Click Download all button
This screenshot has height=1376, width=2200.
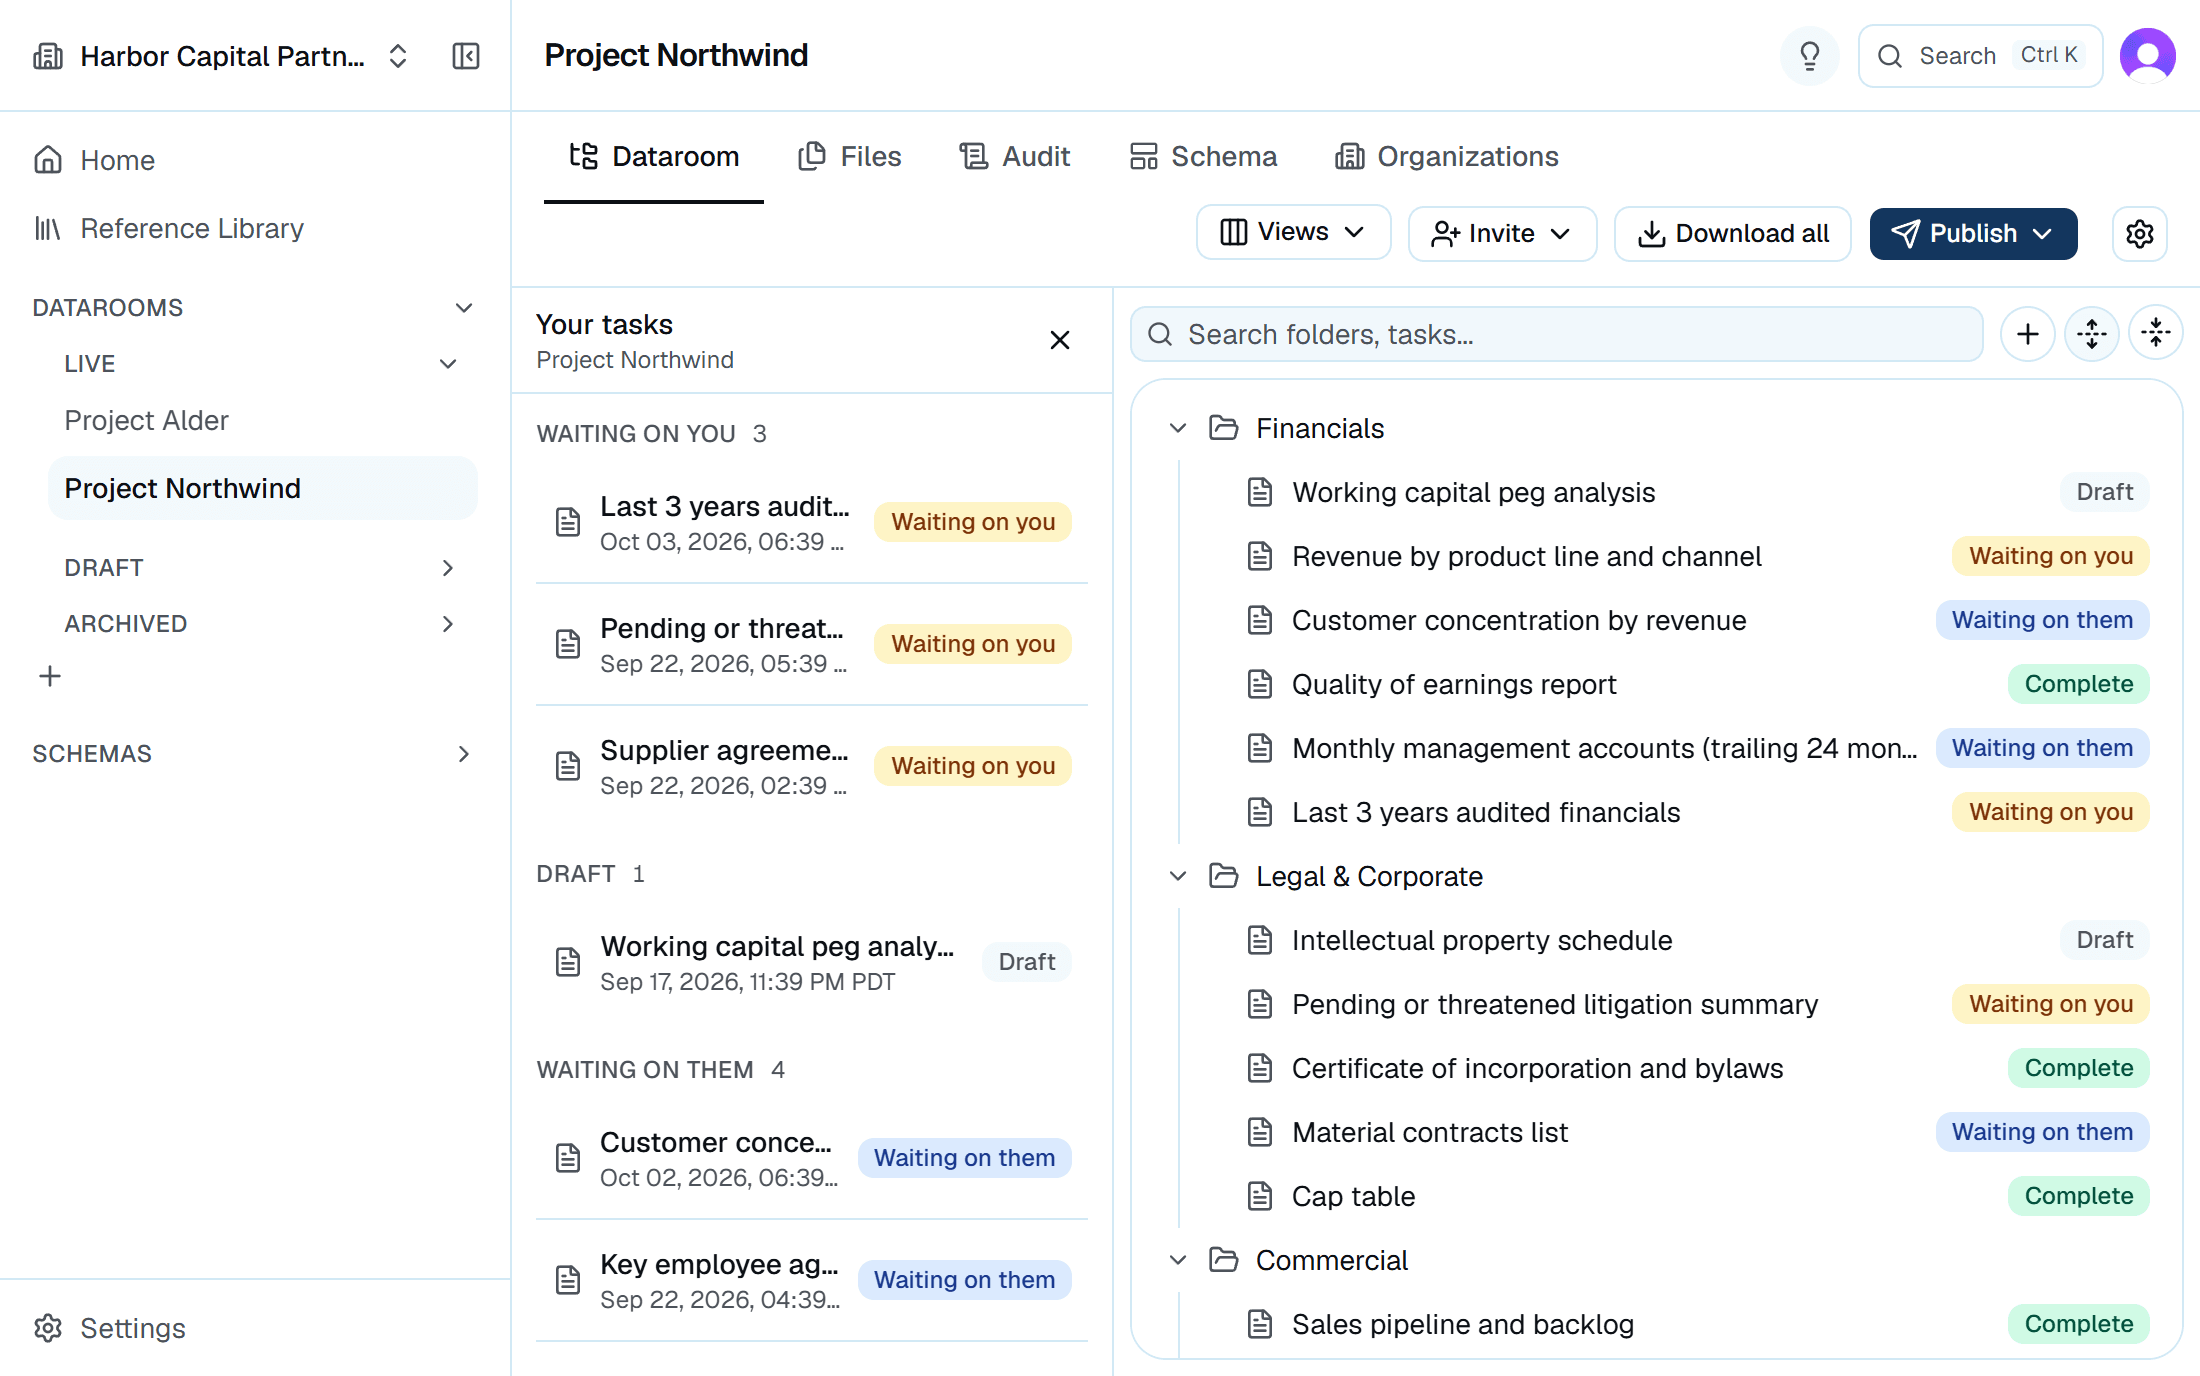pos(1732,234)
